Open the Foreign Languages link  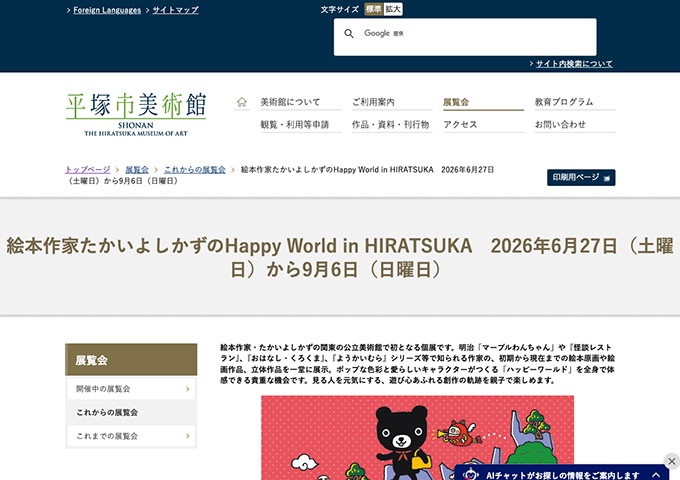coord(107,10)
